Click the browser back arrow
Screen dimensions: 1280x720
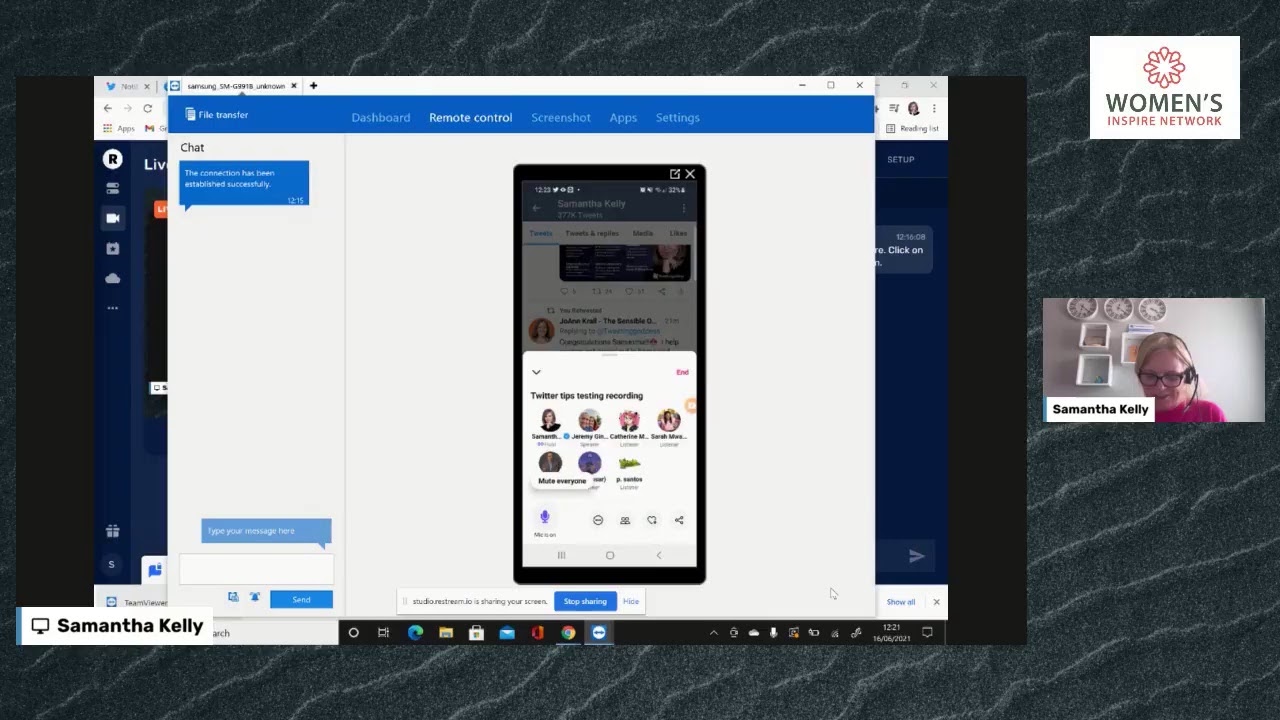(108, 108)
